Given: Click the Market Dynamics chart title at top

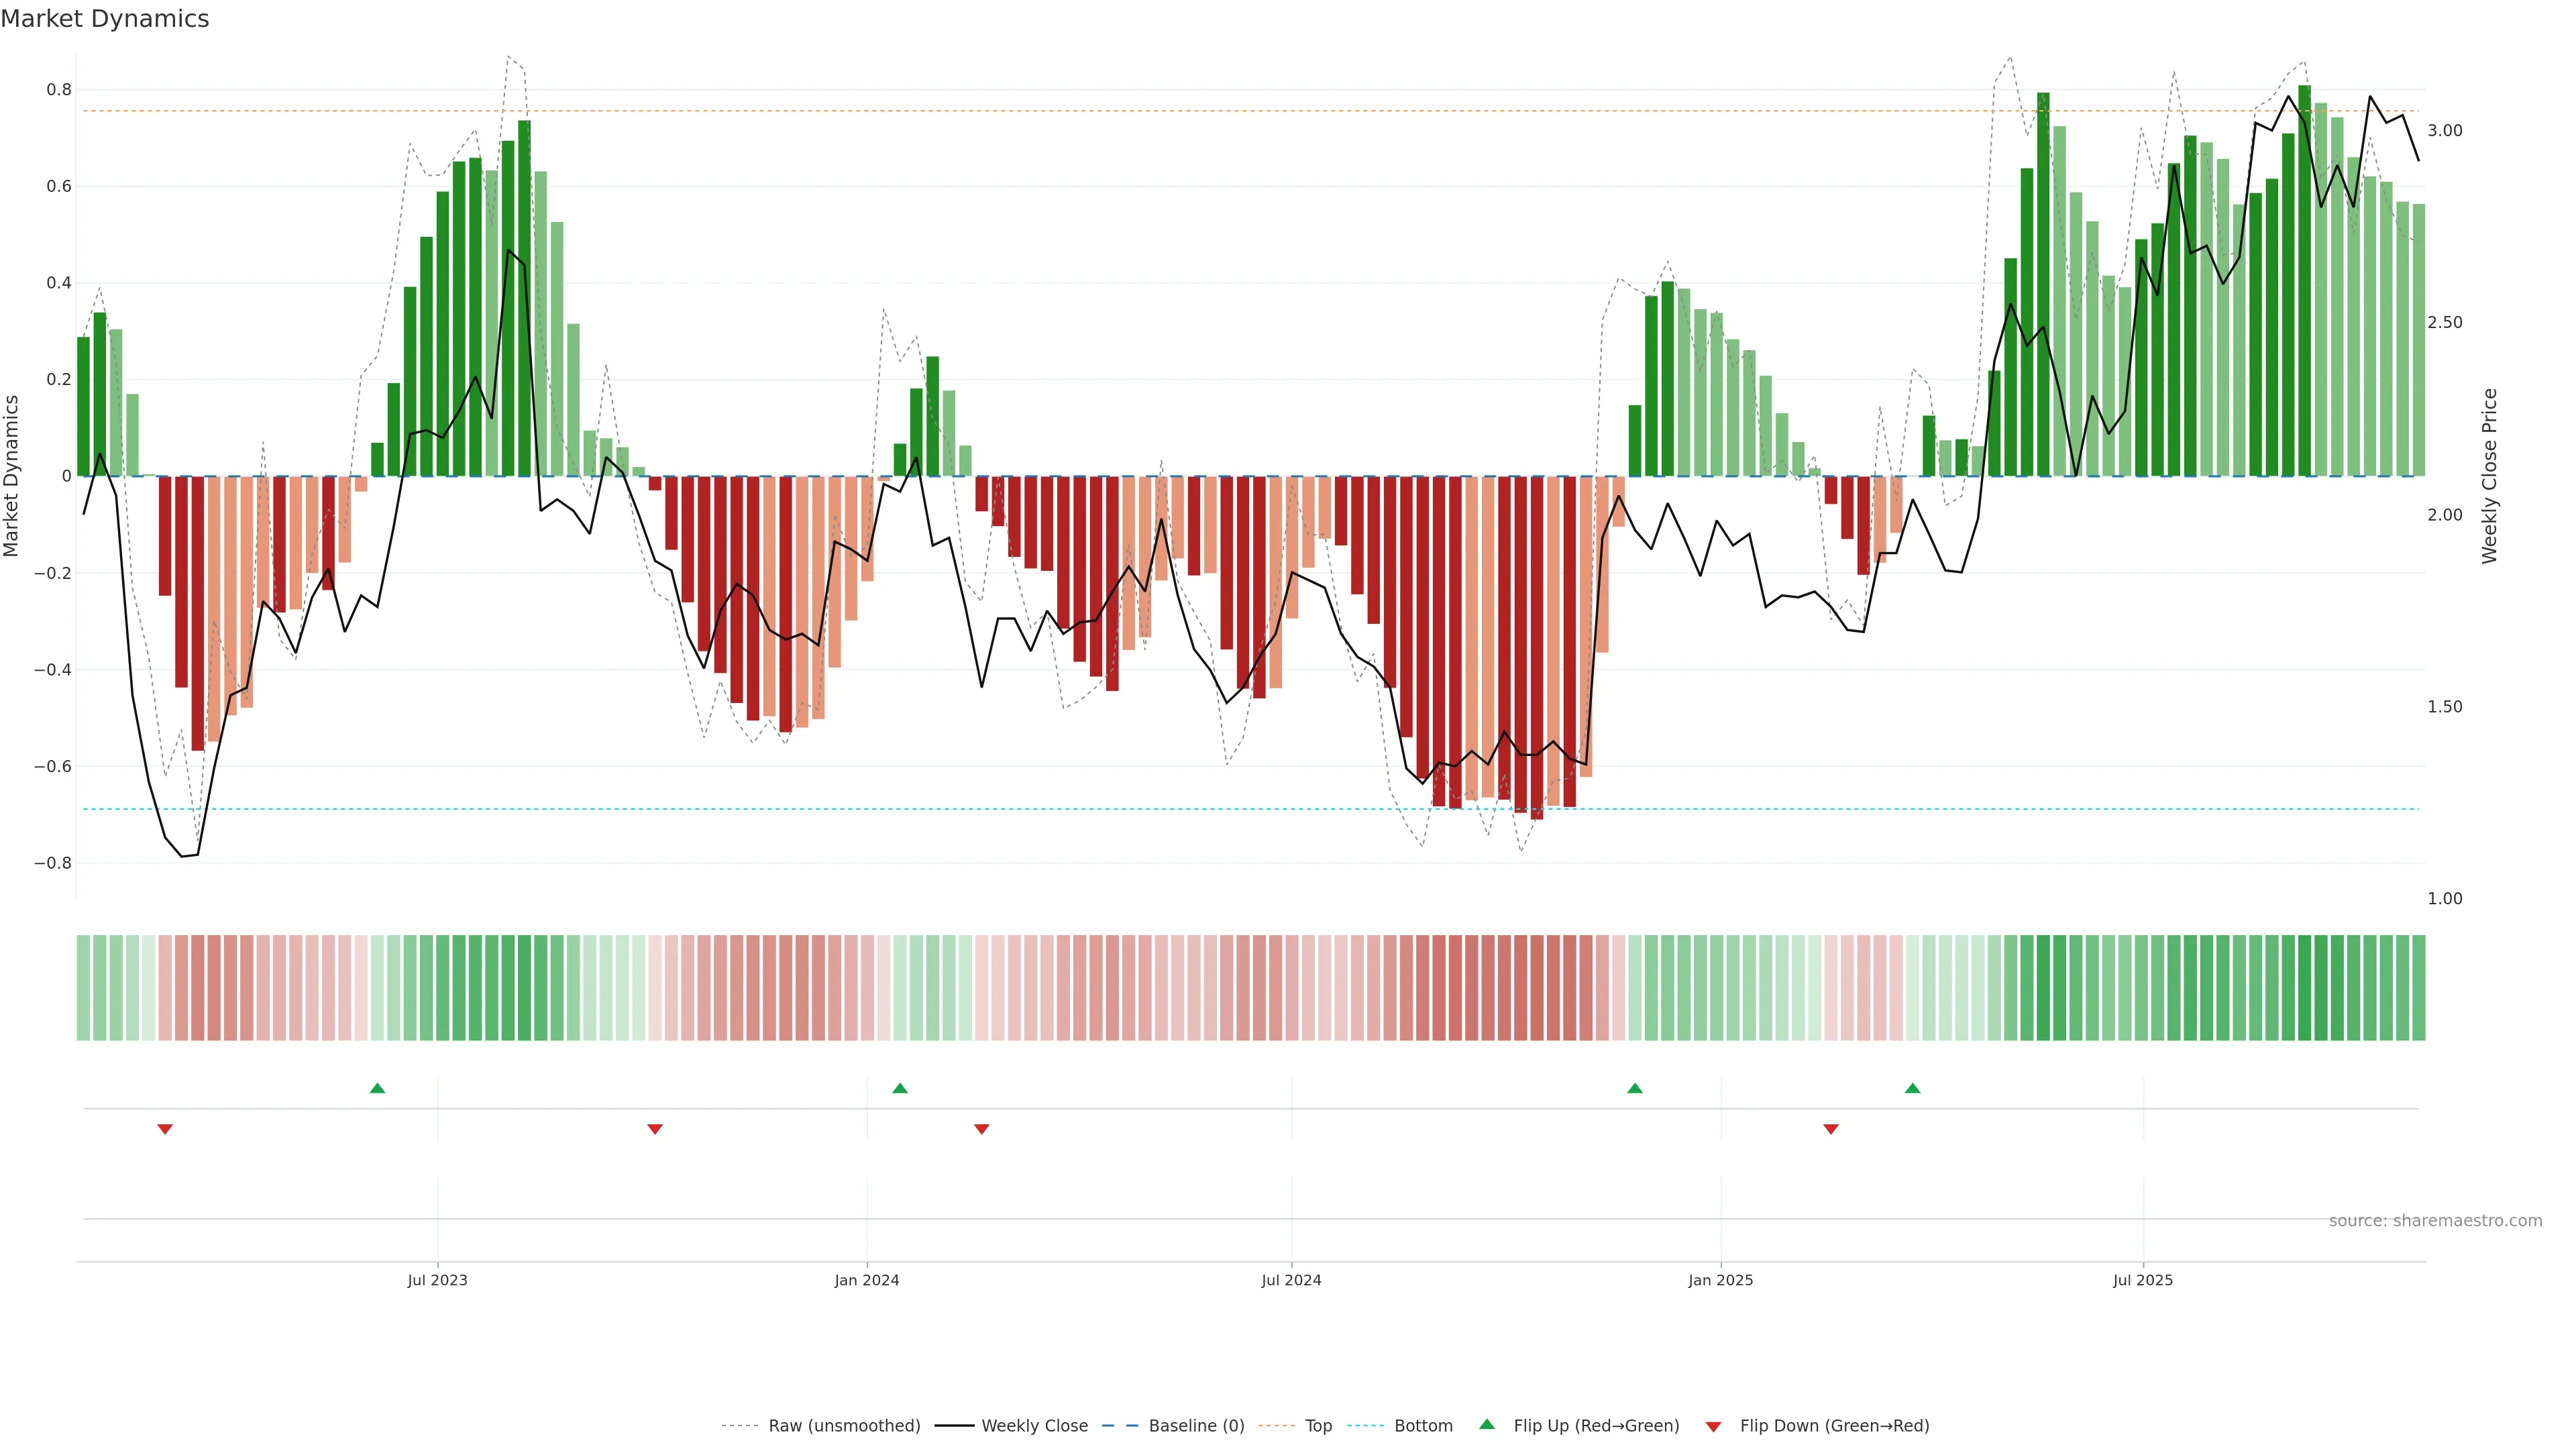Looking at the screenshot, I should tap(105, 19).
